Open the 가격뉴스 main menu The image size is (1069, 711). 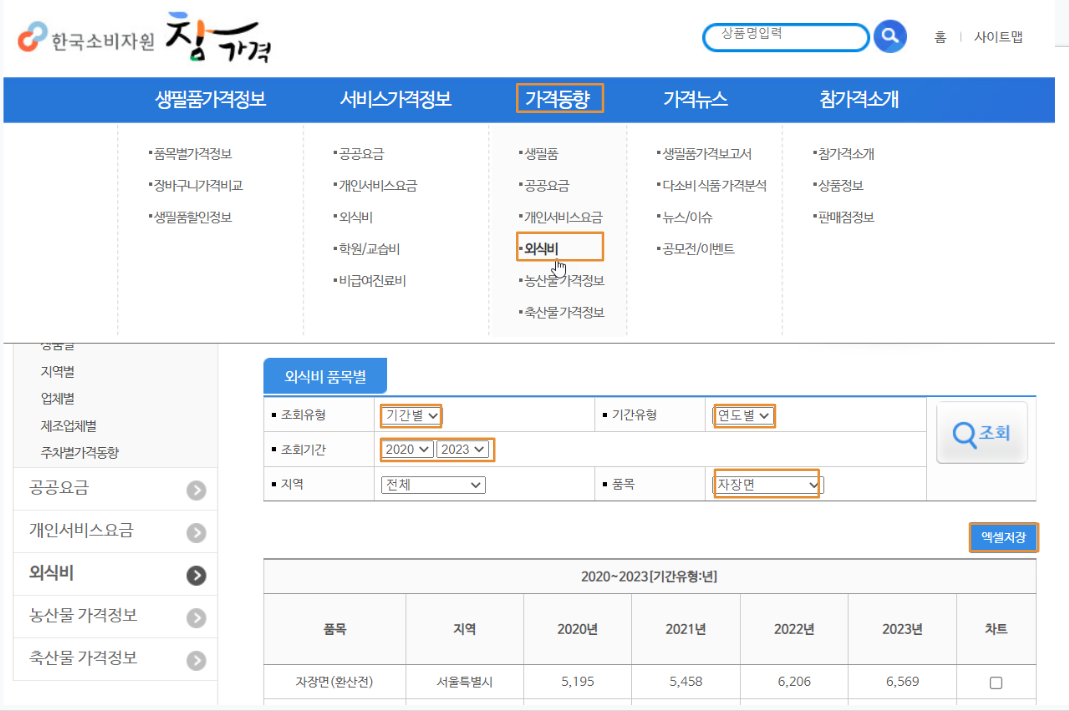click(695, 100)
